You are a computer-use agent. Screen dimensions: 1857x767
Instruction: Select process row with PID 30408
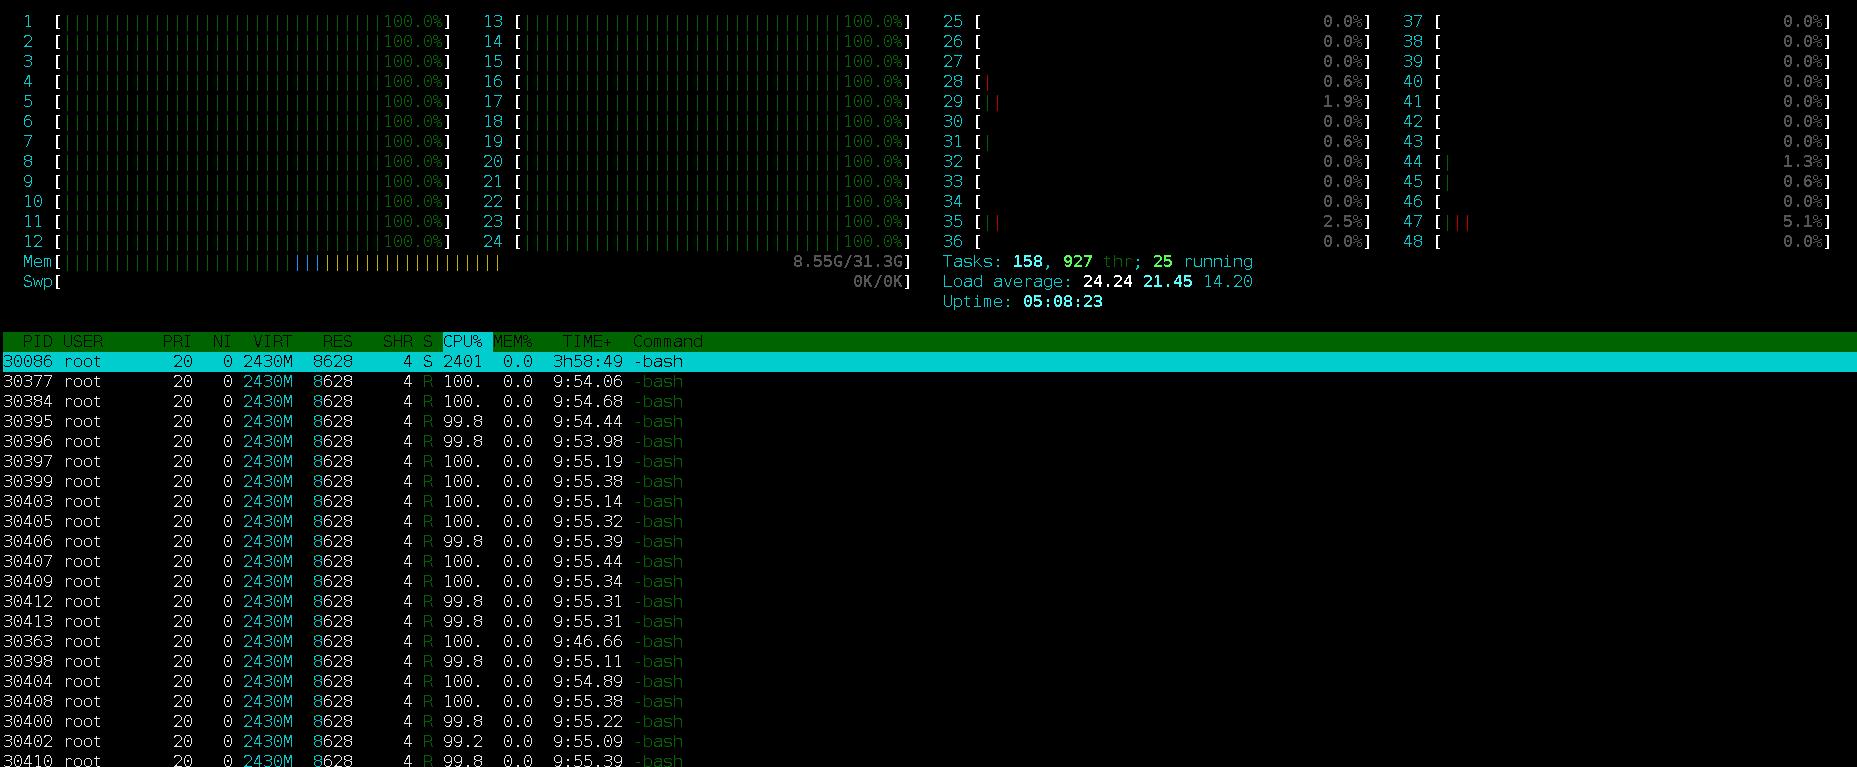point(928,701)
